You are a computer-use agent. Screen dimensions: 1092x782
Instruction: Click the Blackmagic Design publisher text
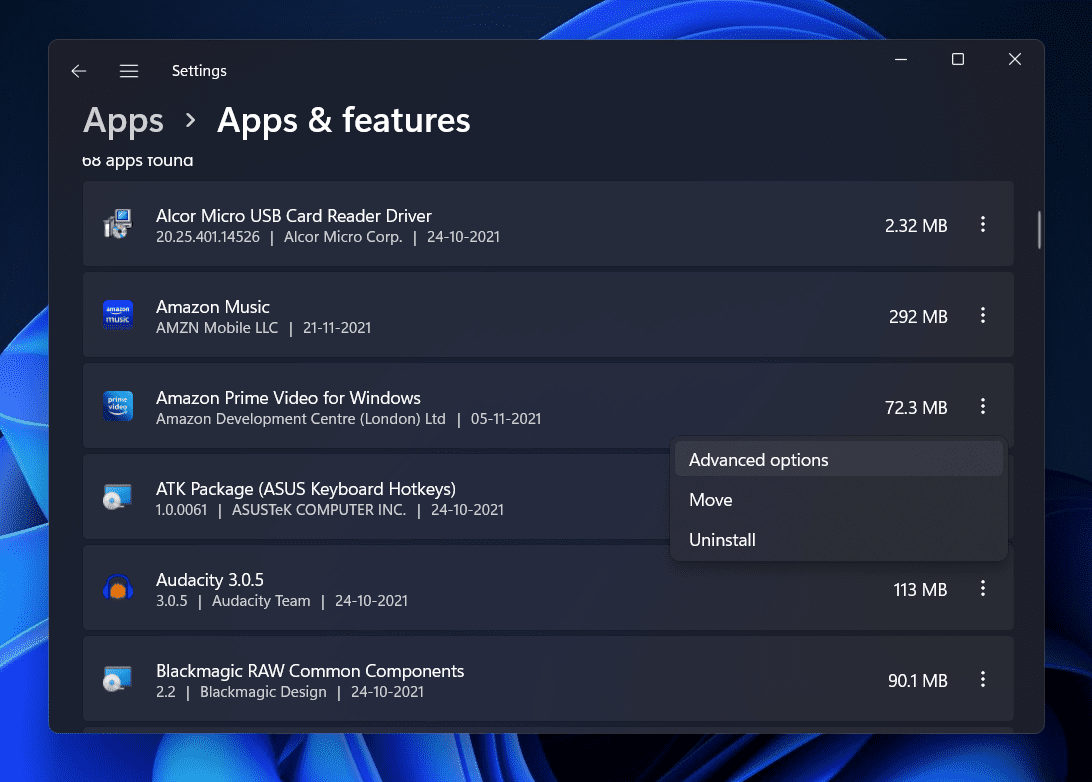tap(263, 692)
